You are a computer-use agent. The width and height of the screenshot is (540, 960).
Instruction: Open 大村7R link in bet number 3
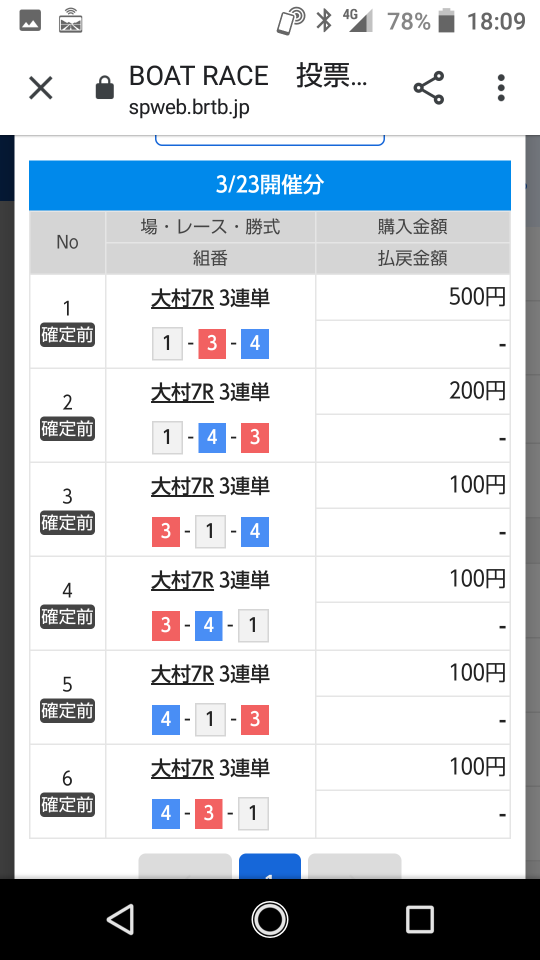tap(182, 486)
